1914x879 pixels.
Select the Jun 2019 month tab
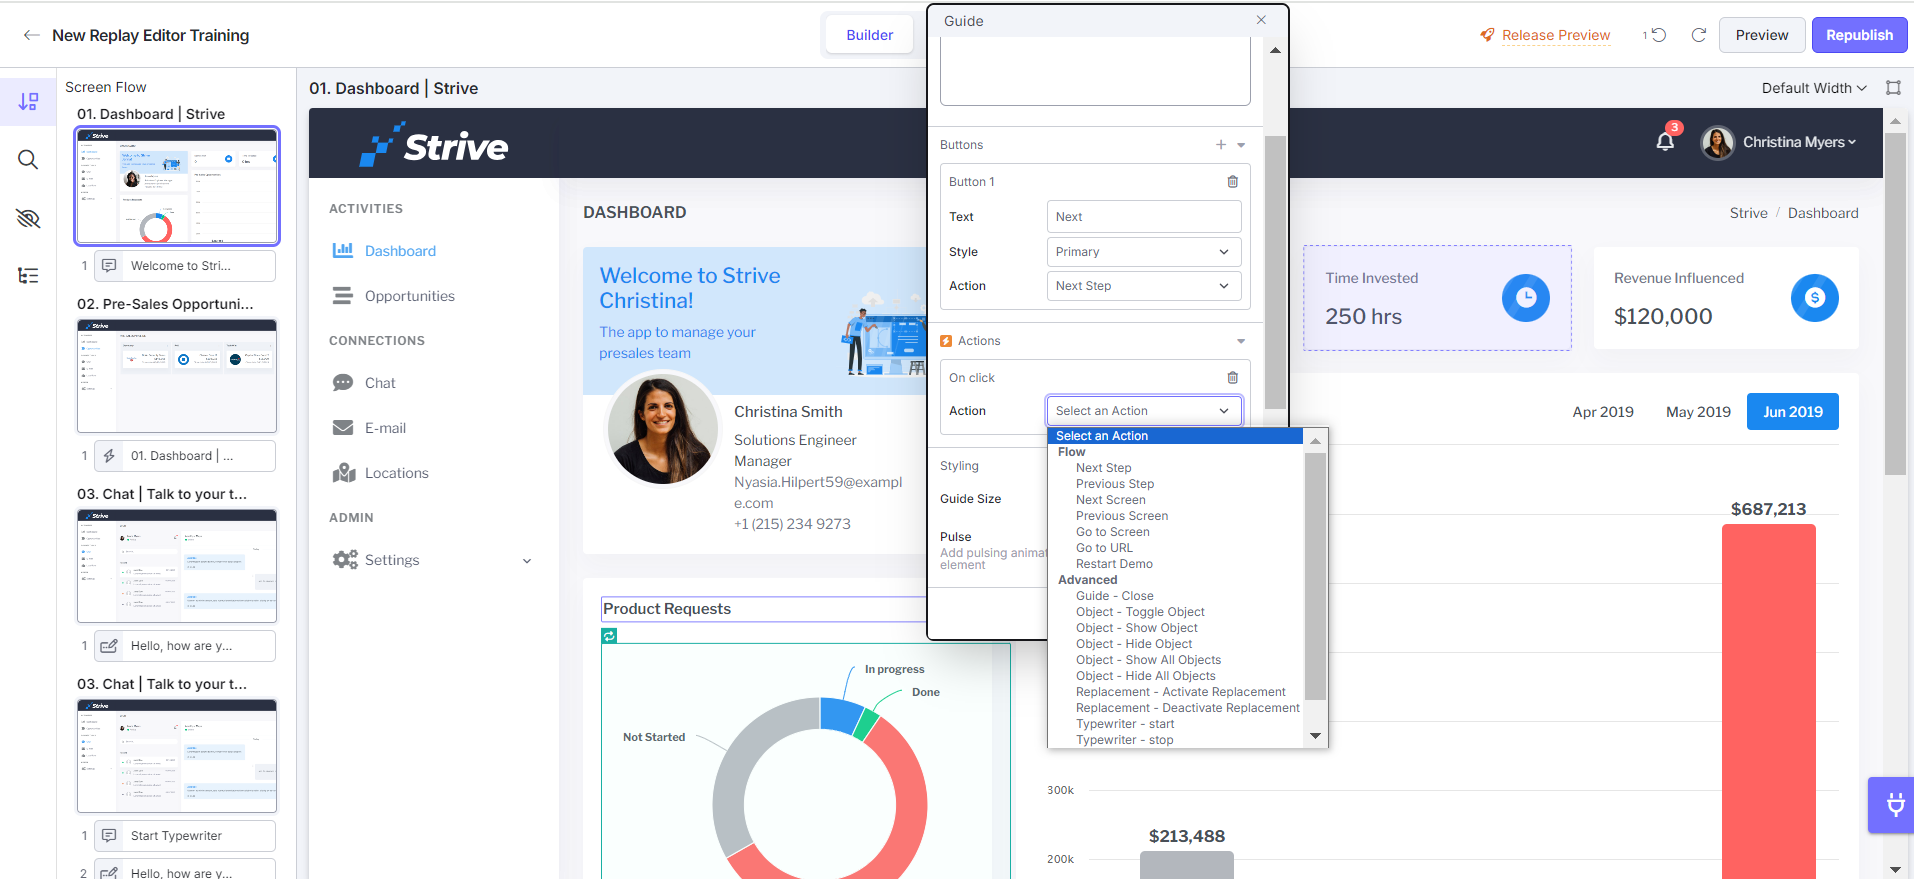click(1792, 412)
